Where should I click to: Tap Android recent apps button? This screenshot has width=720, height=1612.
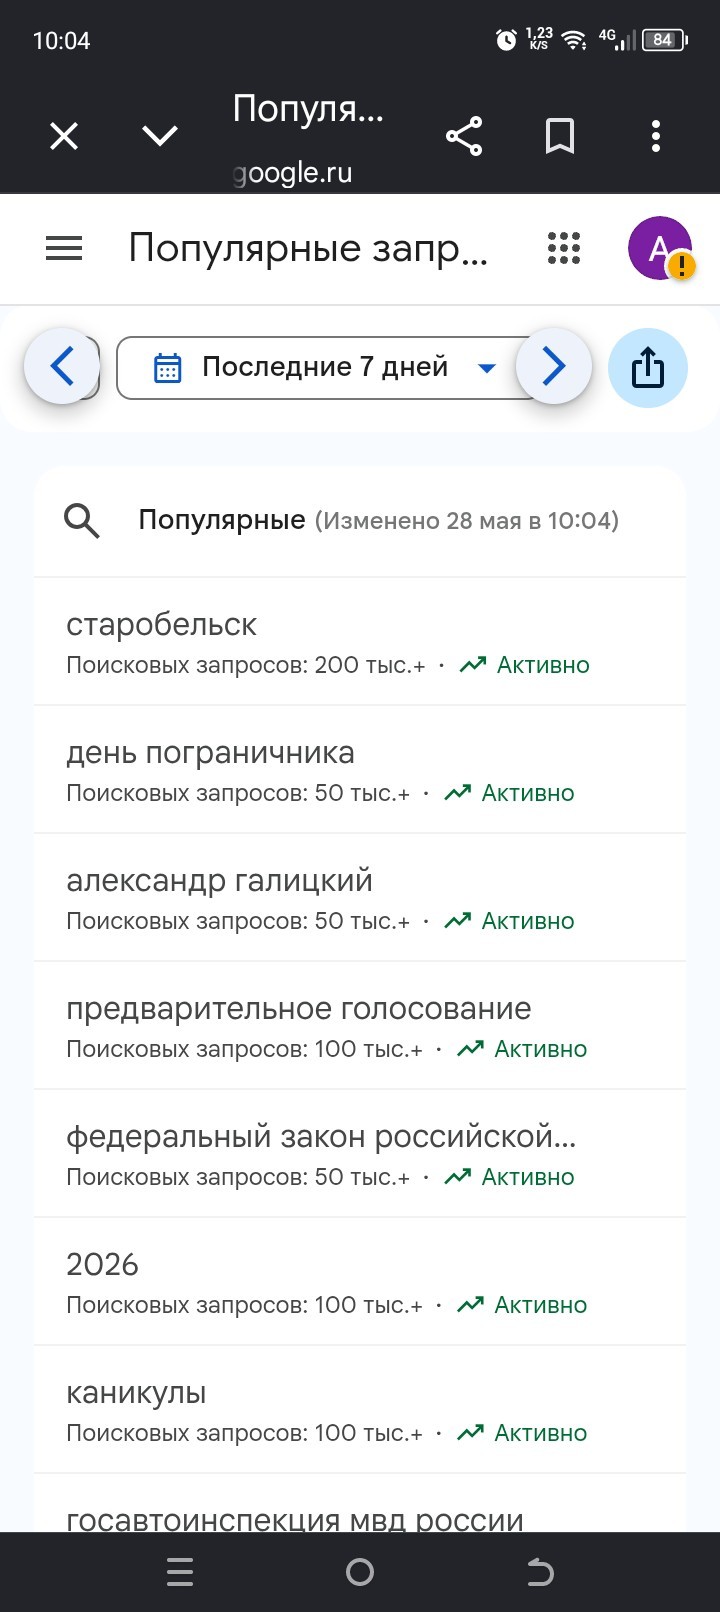(x=180, y=1572)
